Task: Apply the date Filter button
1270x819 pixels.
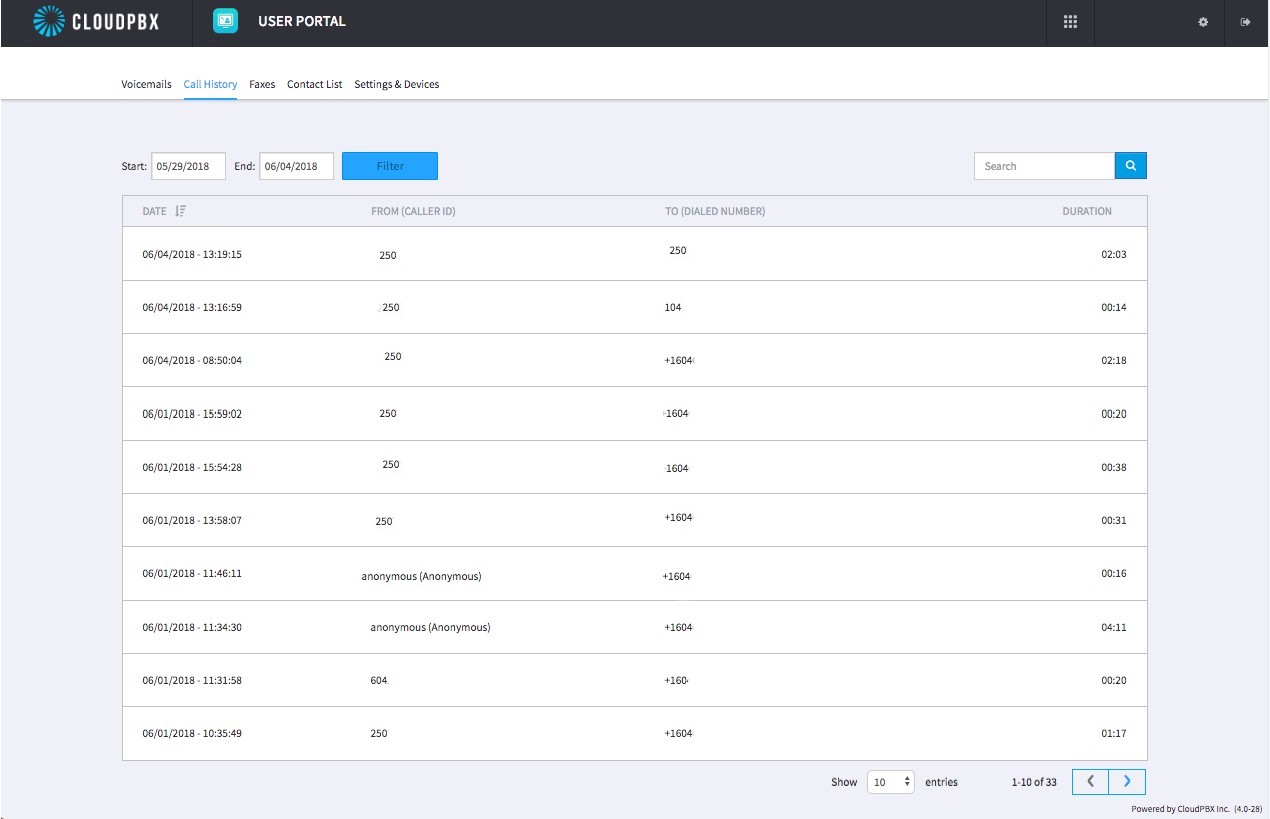Action: 390,166
